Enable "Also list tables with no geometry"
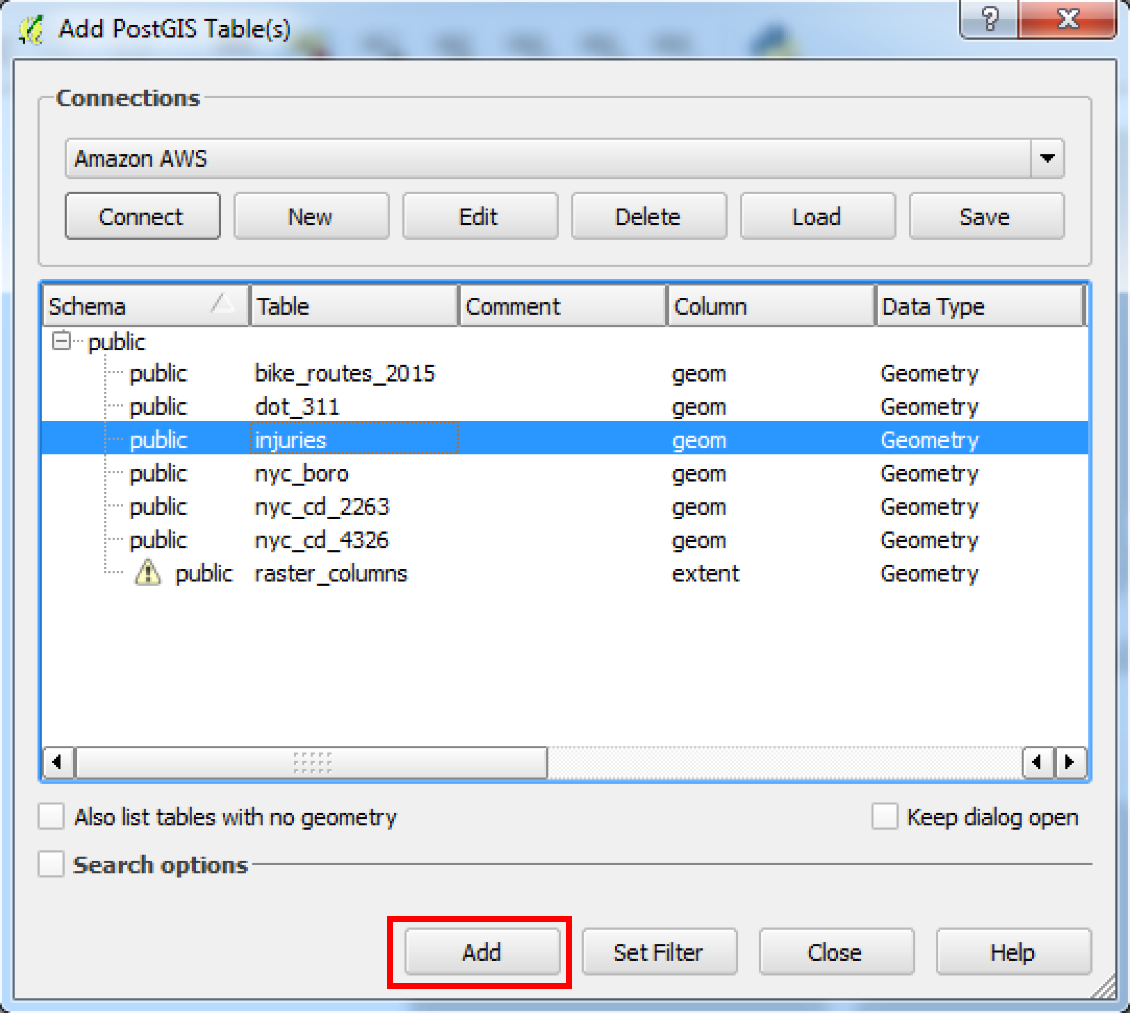1130x1013 pixels. coord(51,816)
